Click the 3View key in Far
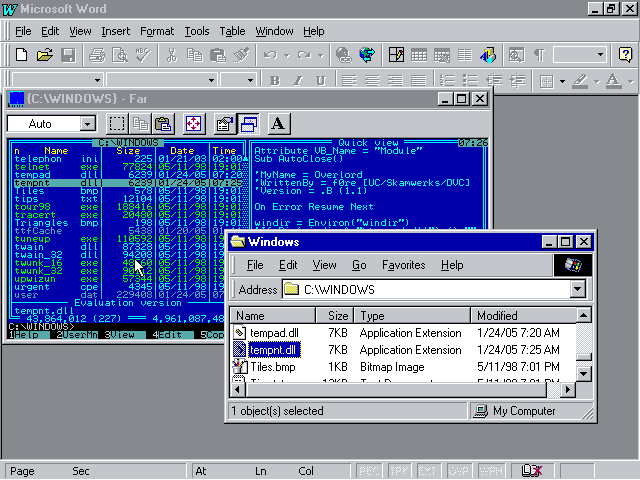 [x=124, y=335]
